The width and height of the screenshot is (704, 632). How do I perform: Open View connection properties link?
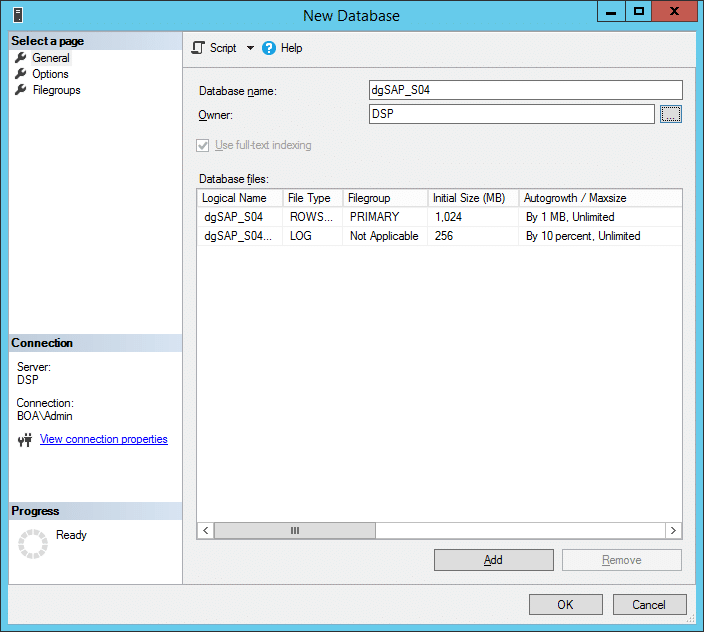coord(104,439)
